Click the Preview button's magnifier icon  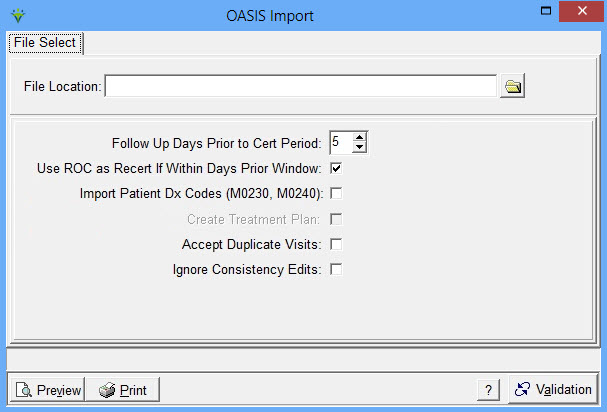(x=25, y=390)
